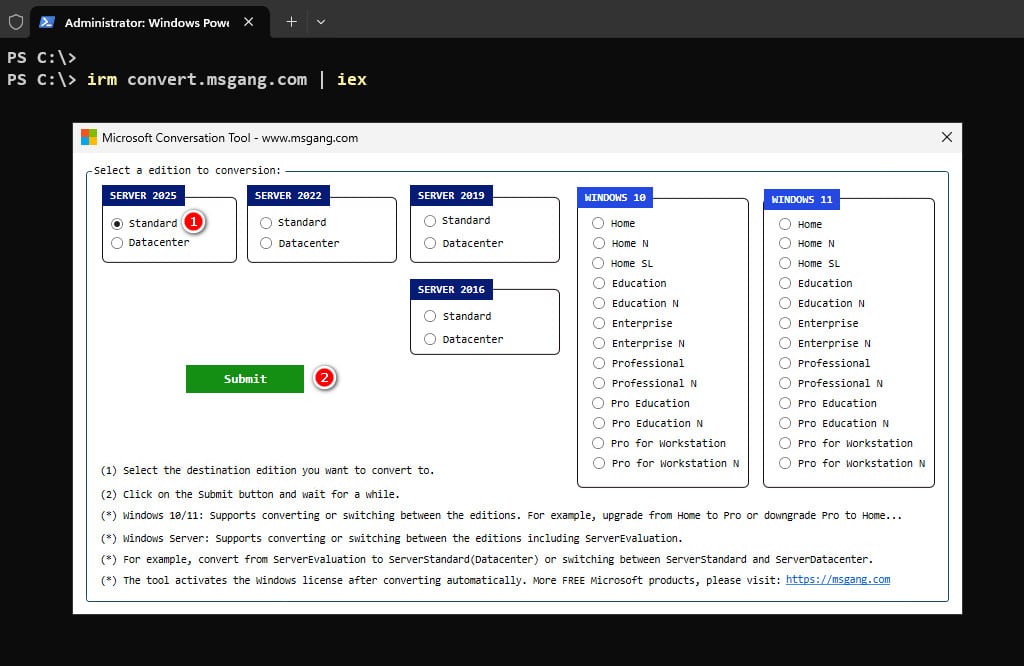Click the dialog title 'Microsoft Conversation Tool - www.msgang.com'

click(x=230, y=138)
